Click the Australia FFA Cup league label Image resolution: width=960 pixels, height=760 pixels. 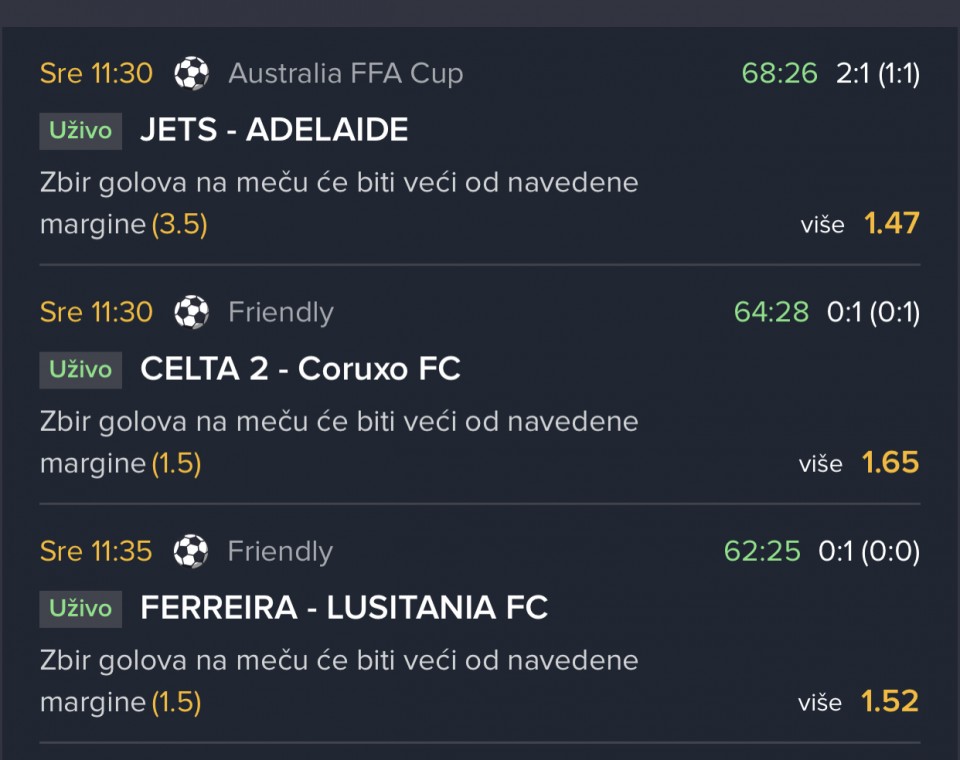(x=346, y=73)
